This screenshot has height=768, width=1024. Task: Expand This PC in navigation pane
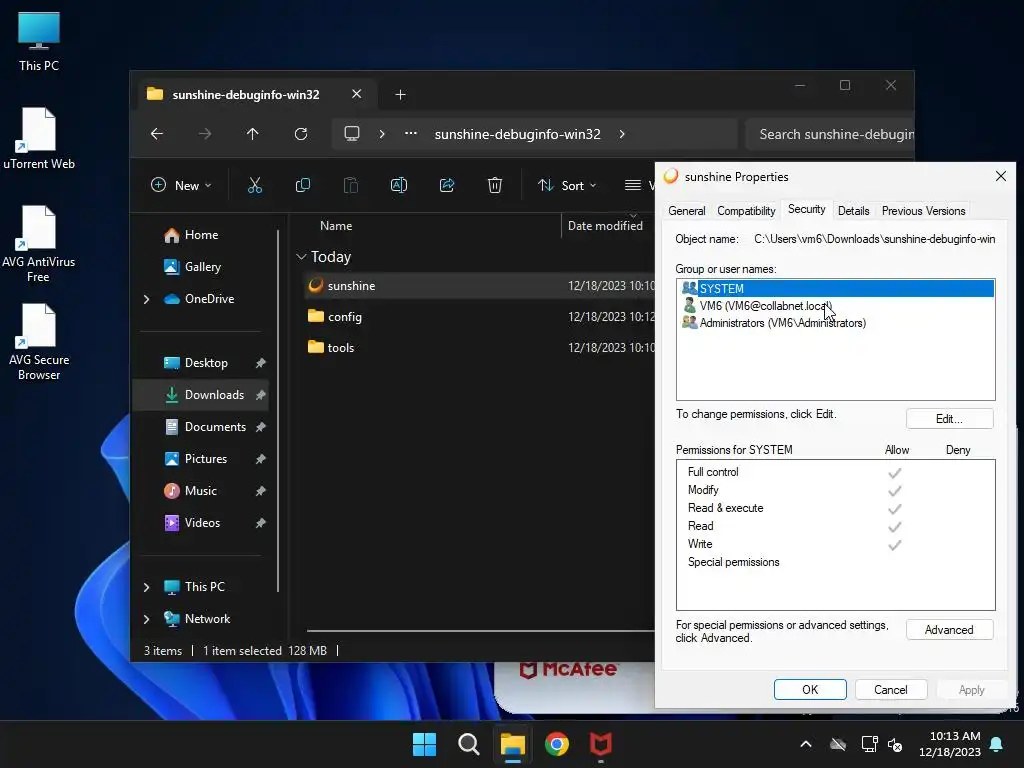[146, 587]
